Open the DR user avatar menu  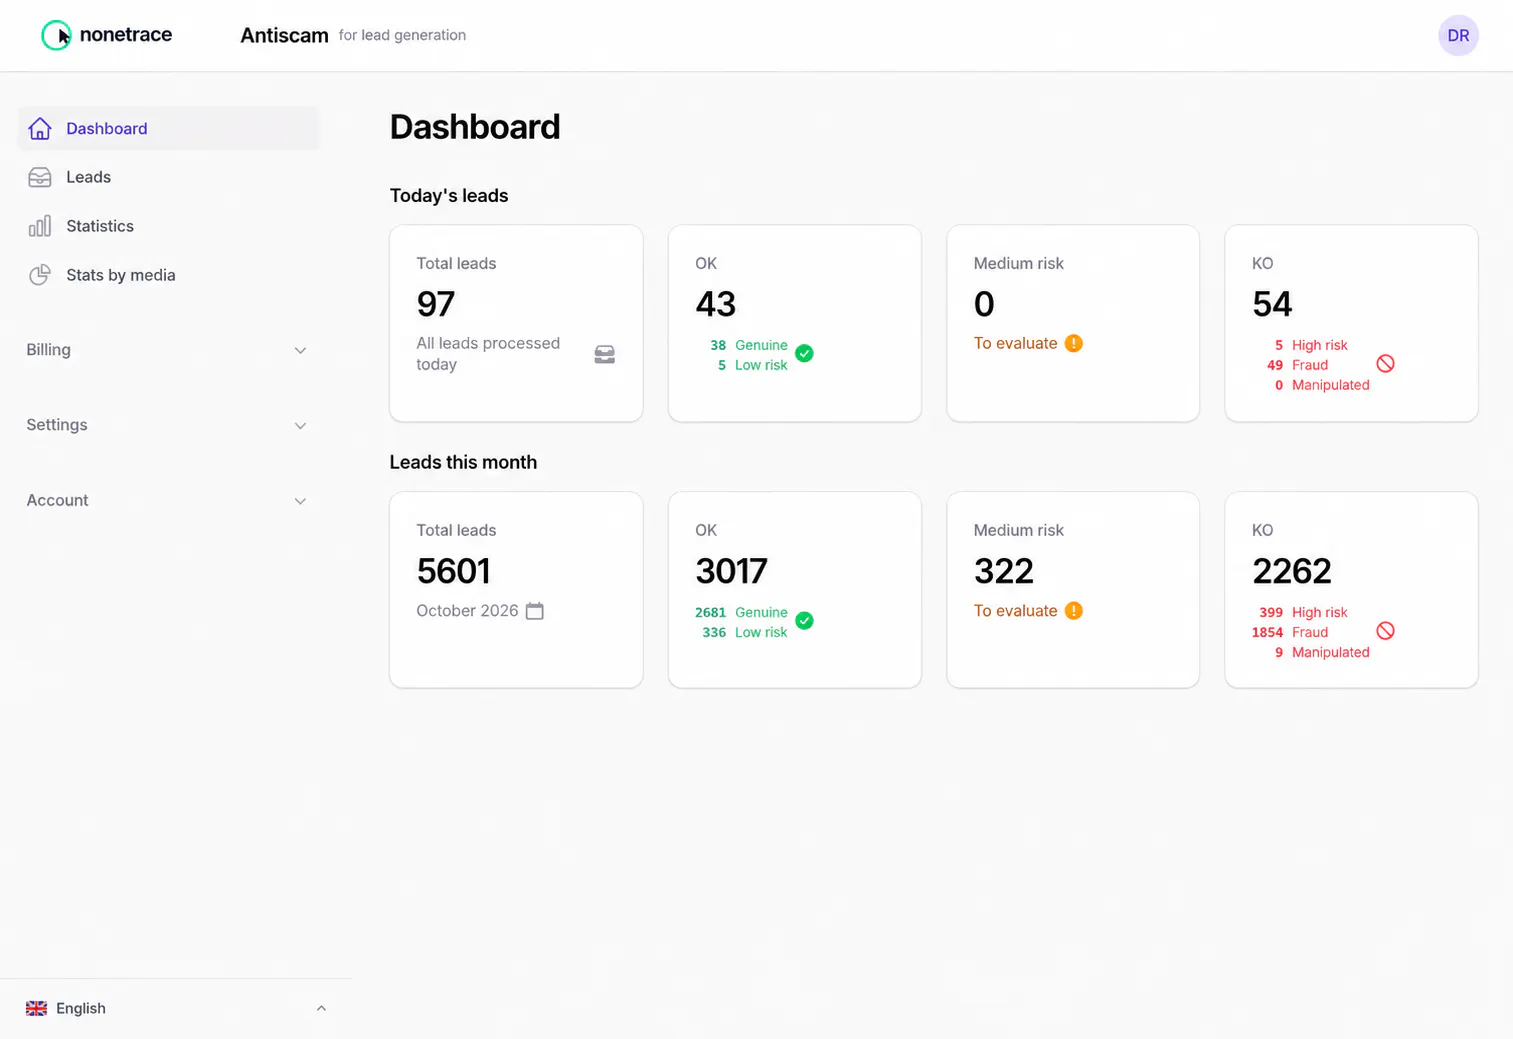(1458, 35)
